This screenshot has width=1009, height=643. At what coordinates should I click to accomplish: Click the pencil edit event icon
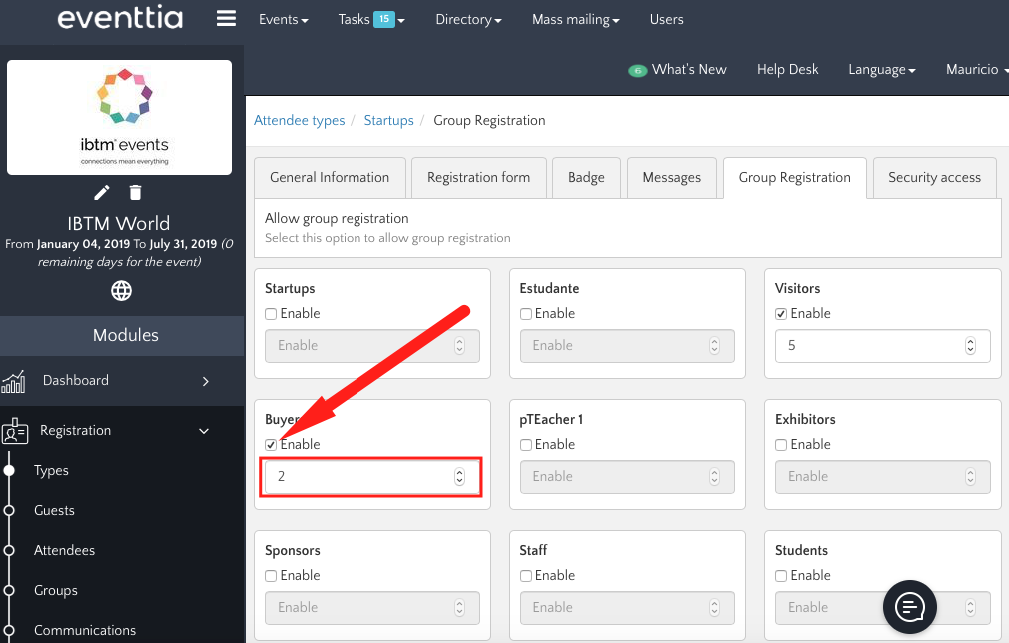[102, 193]
